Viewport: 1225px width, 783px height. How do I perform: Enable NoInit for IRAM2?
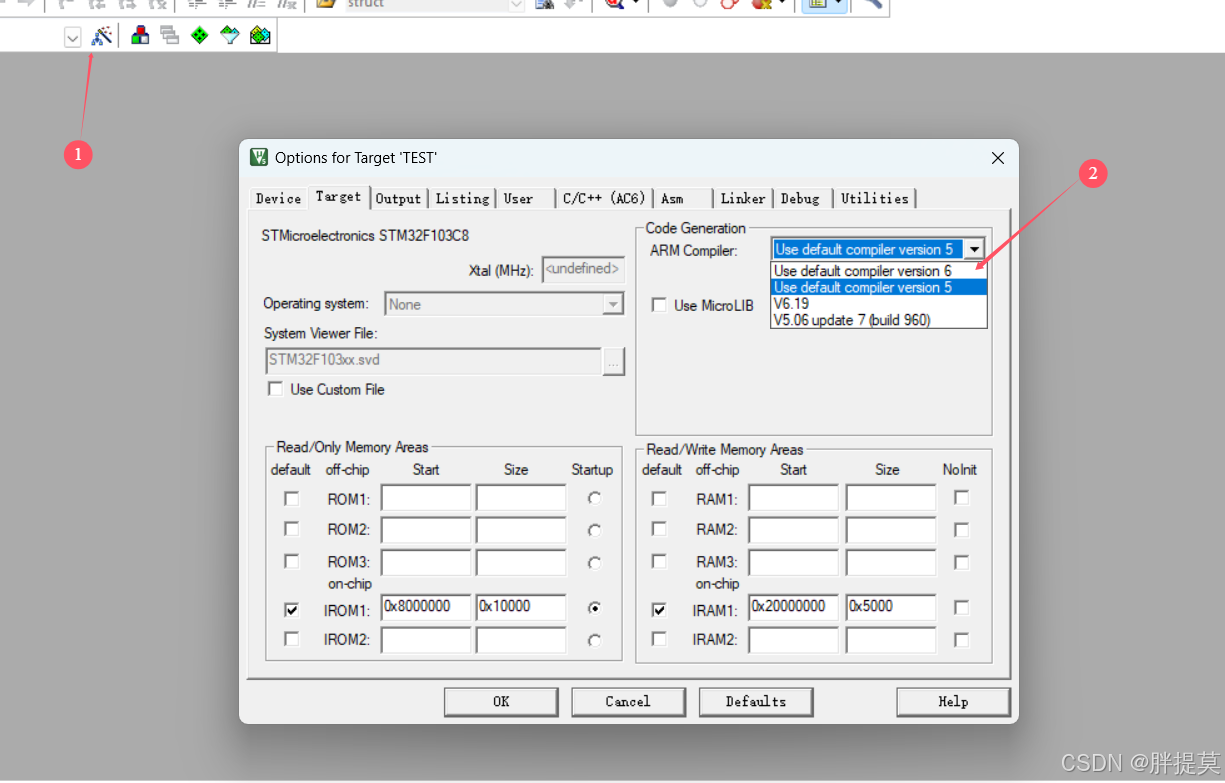[961, 639]
